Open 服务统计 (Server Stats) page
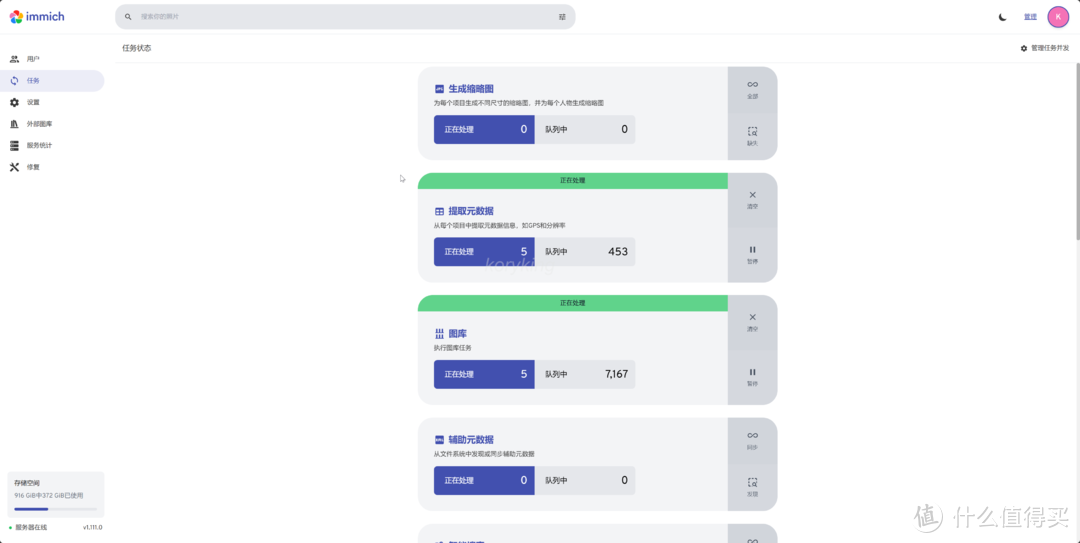The height and width of the screenshot is (543, 1080). tap(39, 145)
